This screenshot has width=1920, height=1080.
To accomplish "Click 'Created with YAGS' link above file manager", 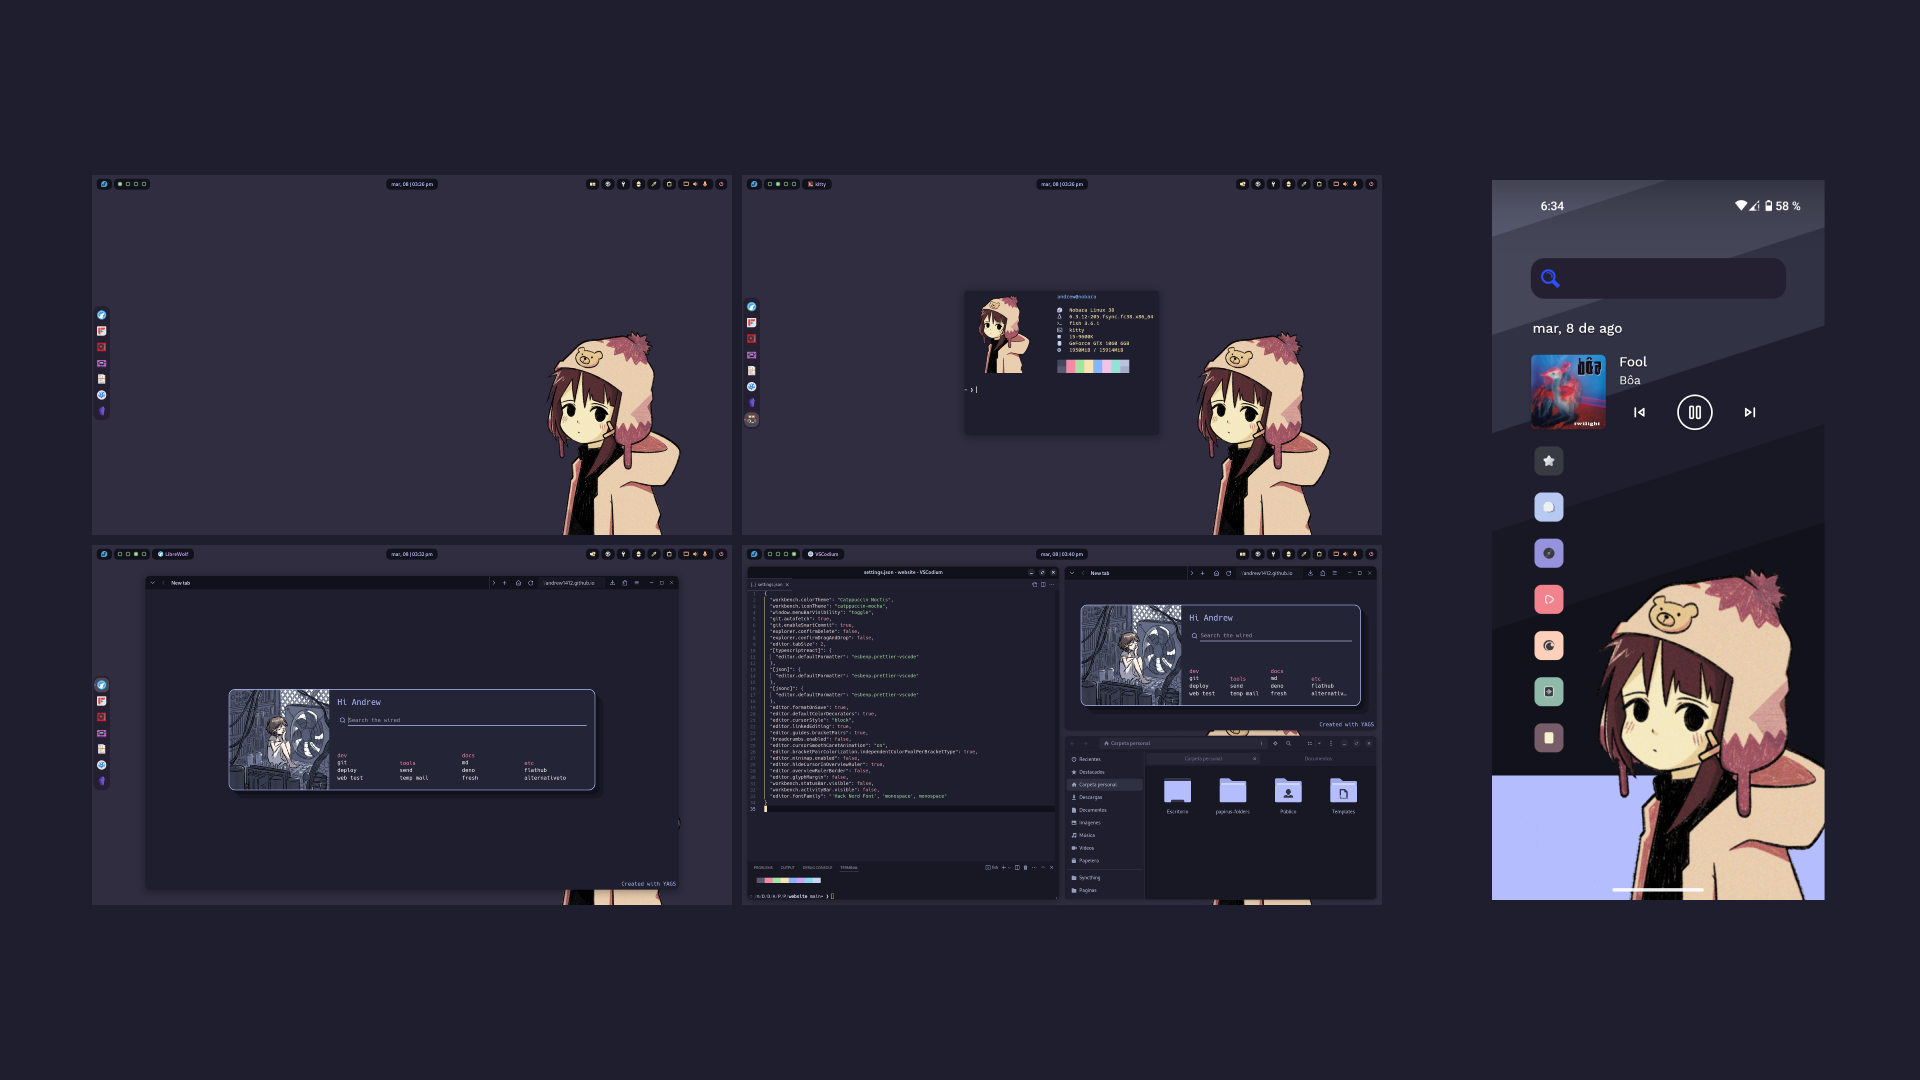I will 1346,724.
